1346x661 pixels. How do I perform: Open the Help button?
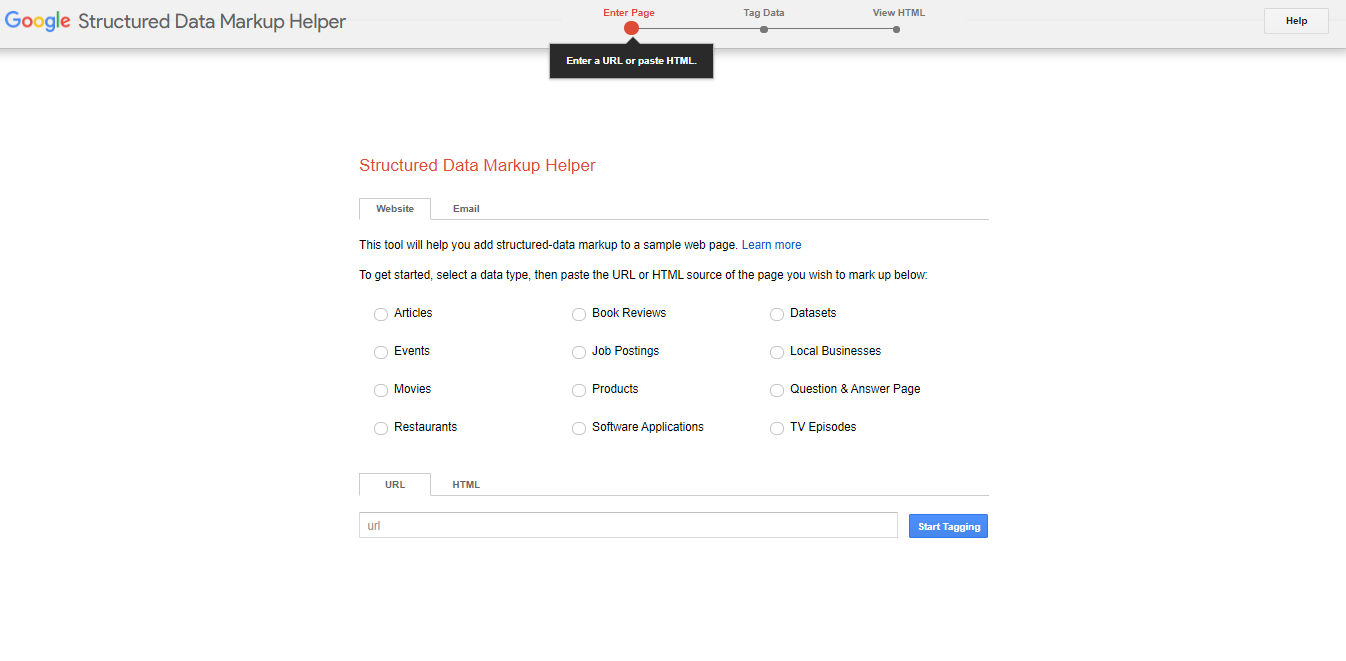1296,21
